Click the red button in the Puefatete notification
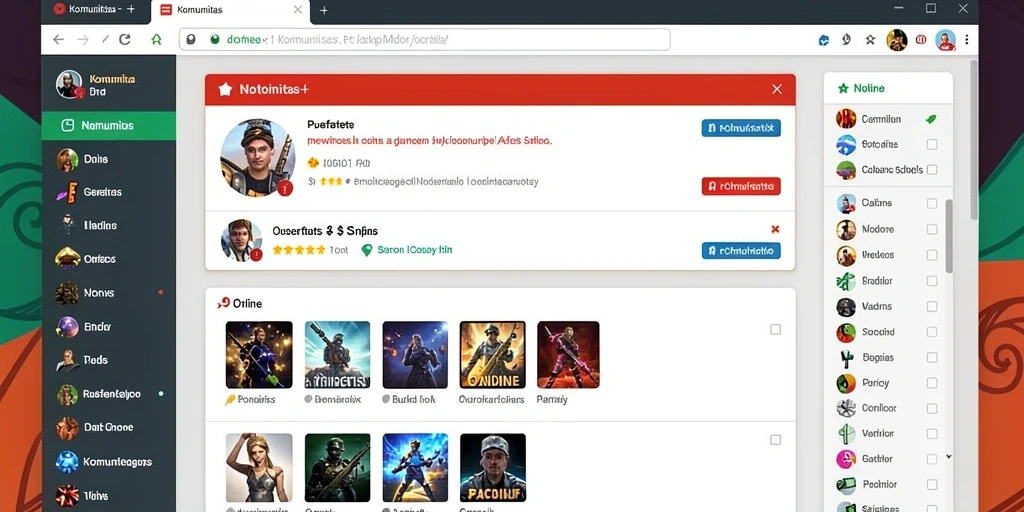Screen dimensions: 1024x512 741,186
